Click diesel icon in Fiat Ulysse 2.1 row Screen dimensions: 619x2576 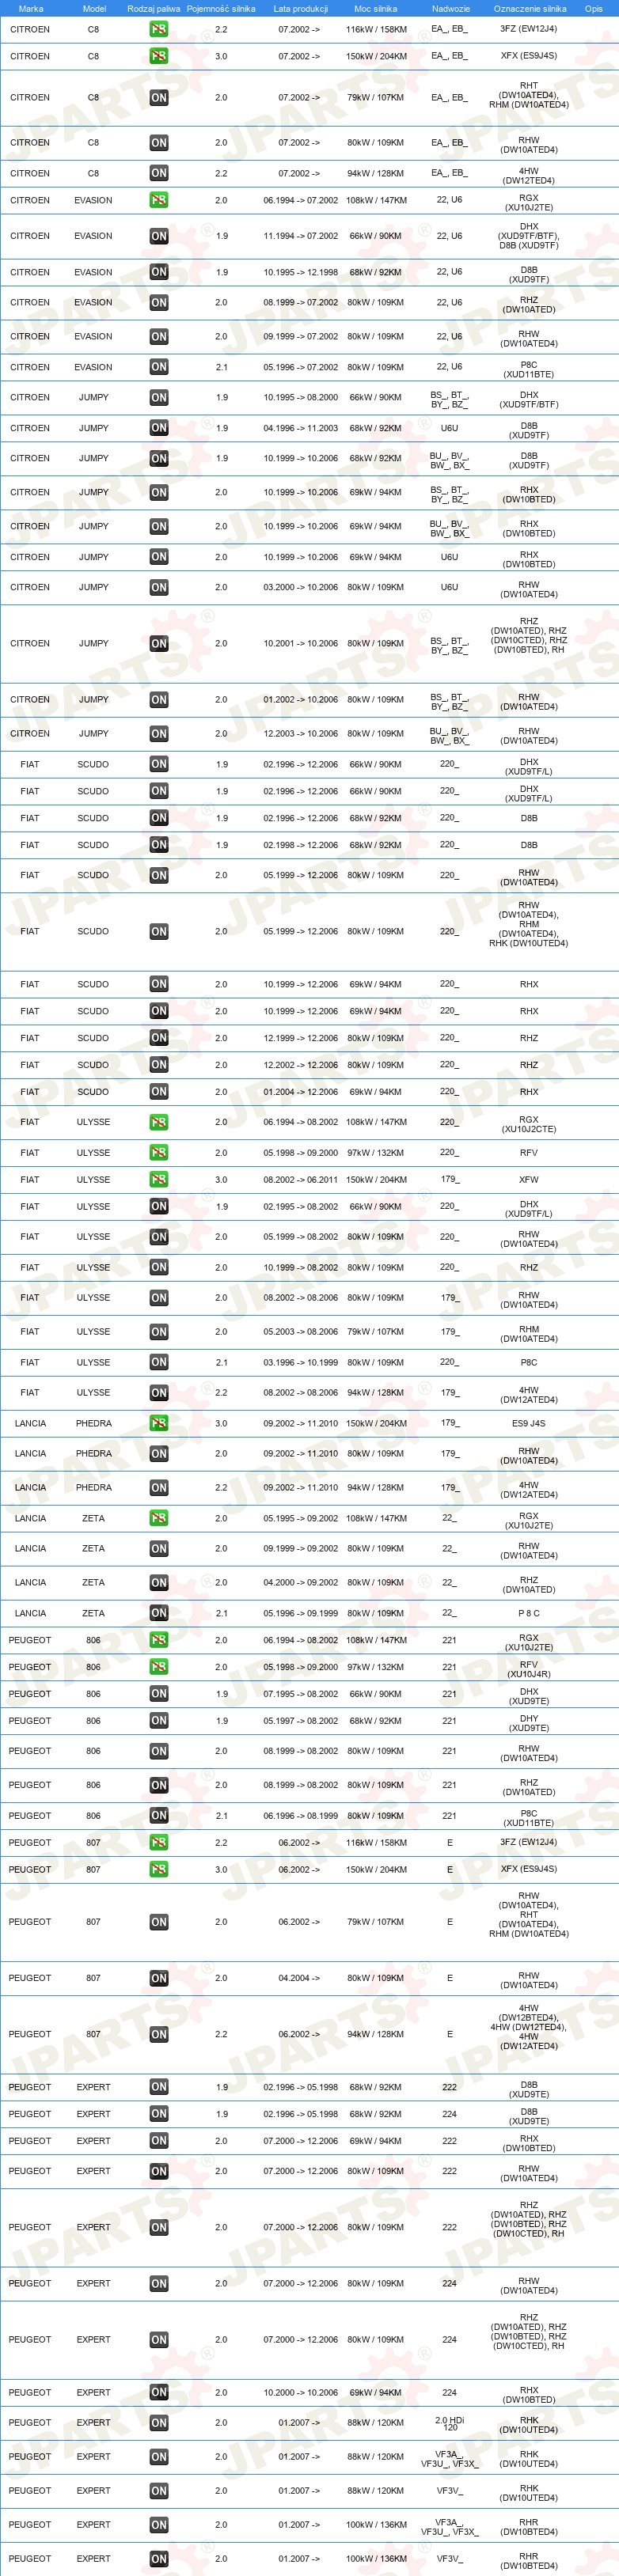[158, 1362]
